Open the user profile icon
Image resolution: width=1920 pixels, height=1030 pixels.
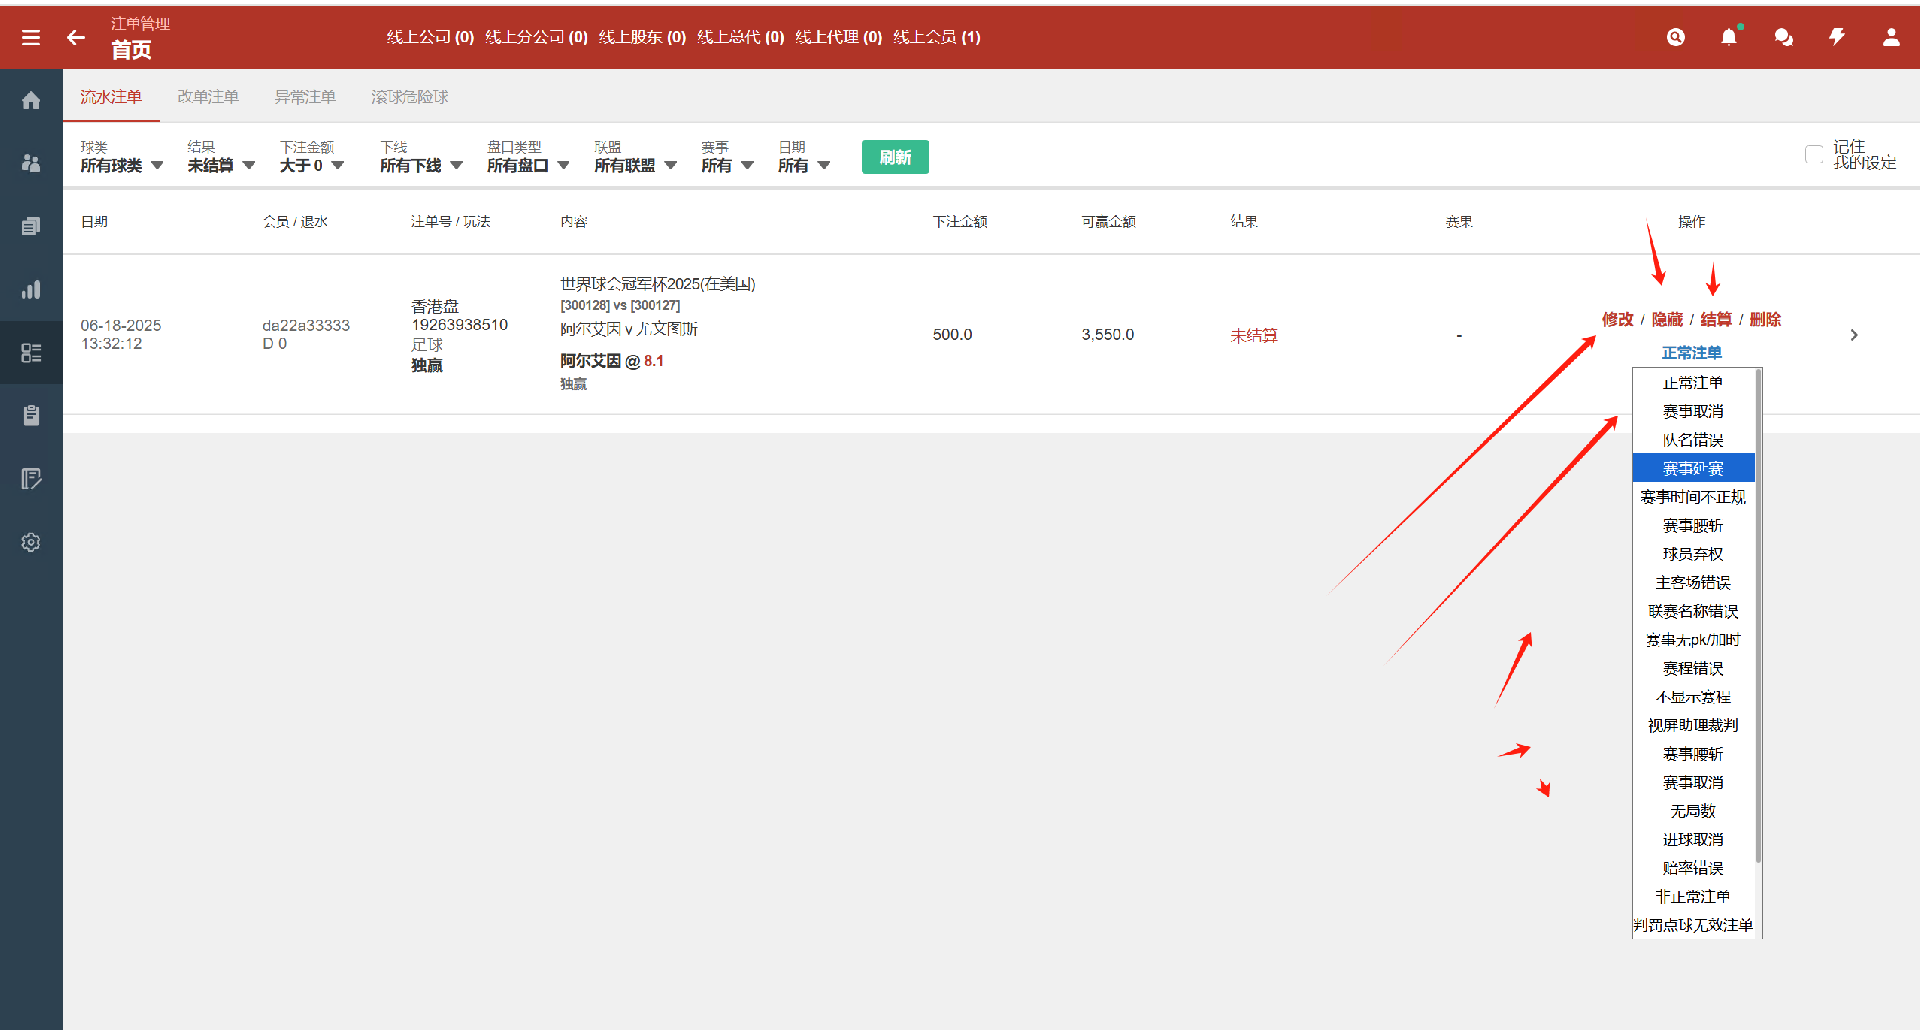tap(1891, 38)
